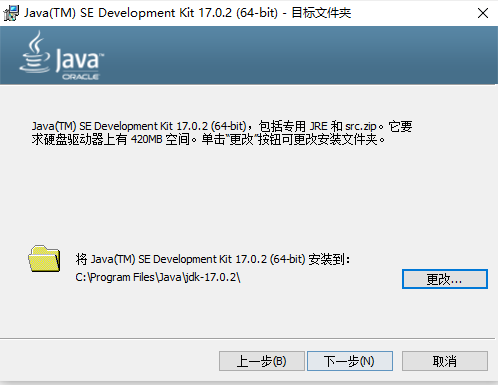This screenshot has height=385, width=498.
Task: Close the installer window with the X
Action: coord(483,13)
